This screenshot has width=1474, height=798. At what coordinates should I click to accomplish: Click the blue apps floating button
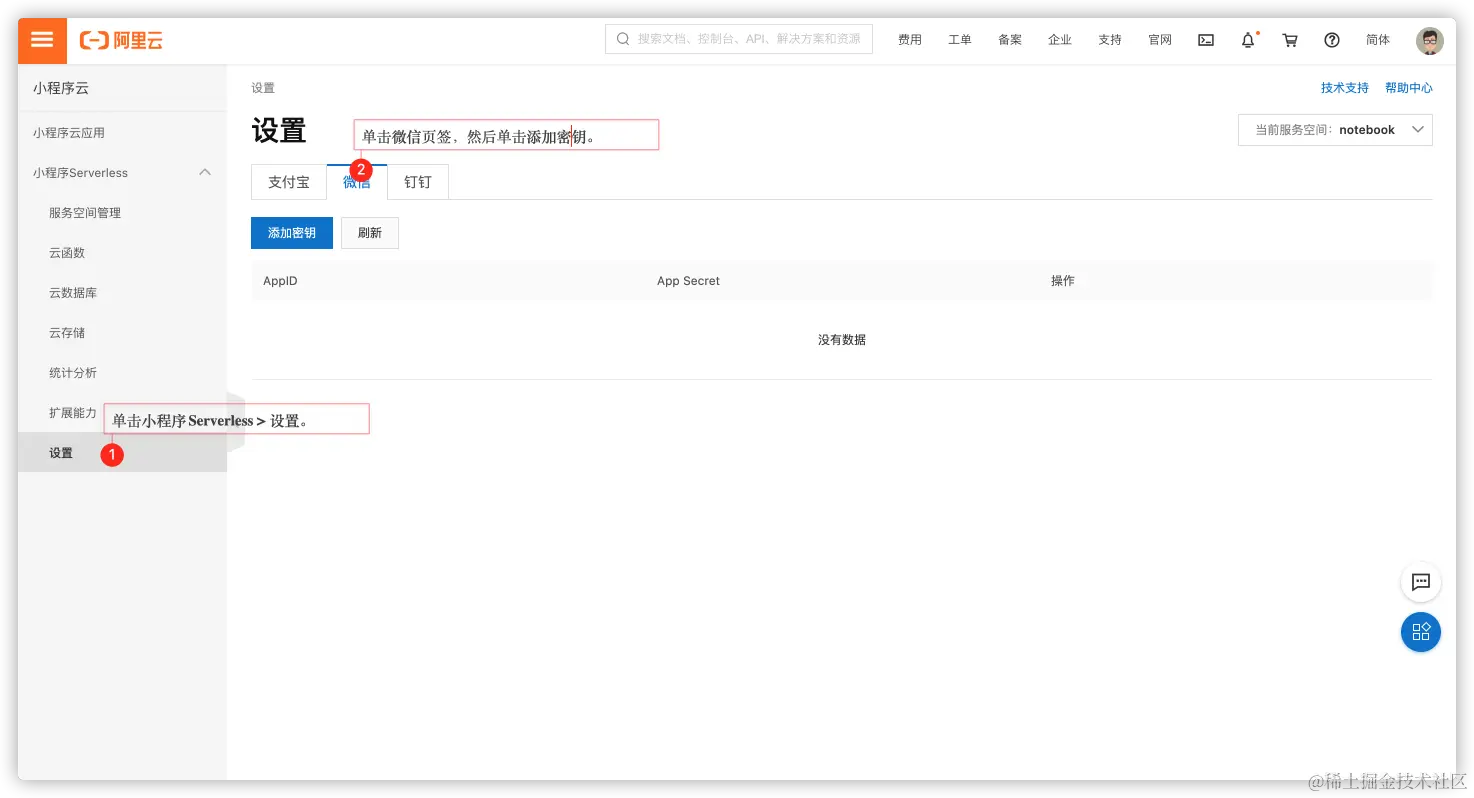click(x=1420, y=632)
